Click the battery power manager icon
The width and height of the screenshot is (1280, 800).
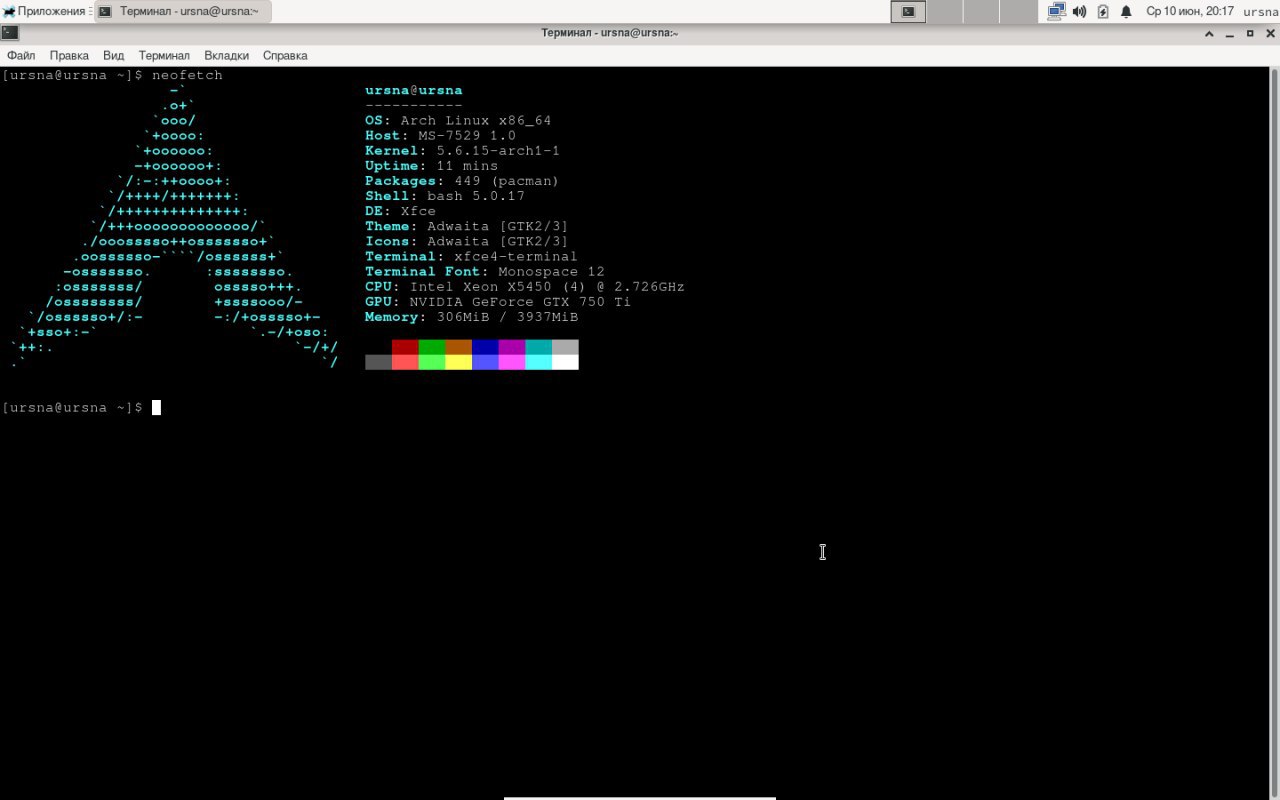(1103, 11)
